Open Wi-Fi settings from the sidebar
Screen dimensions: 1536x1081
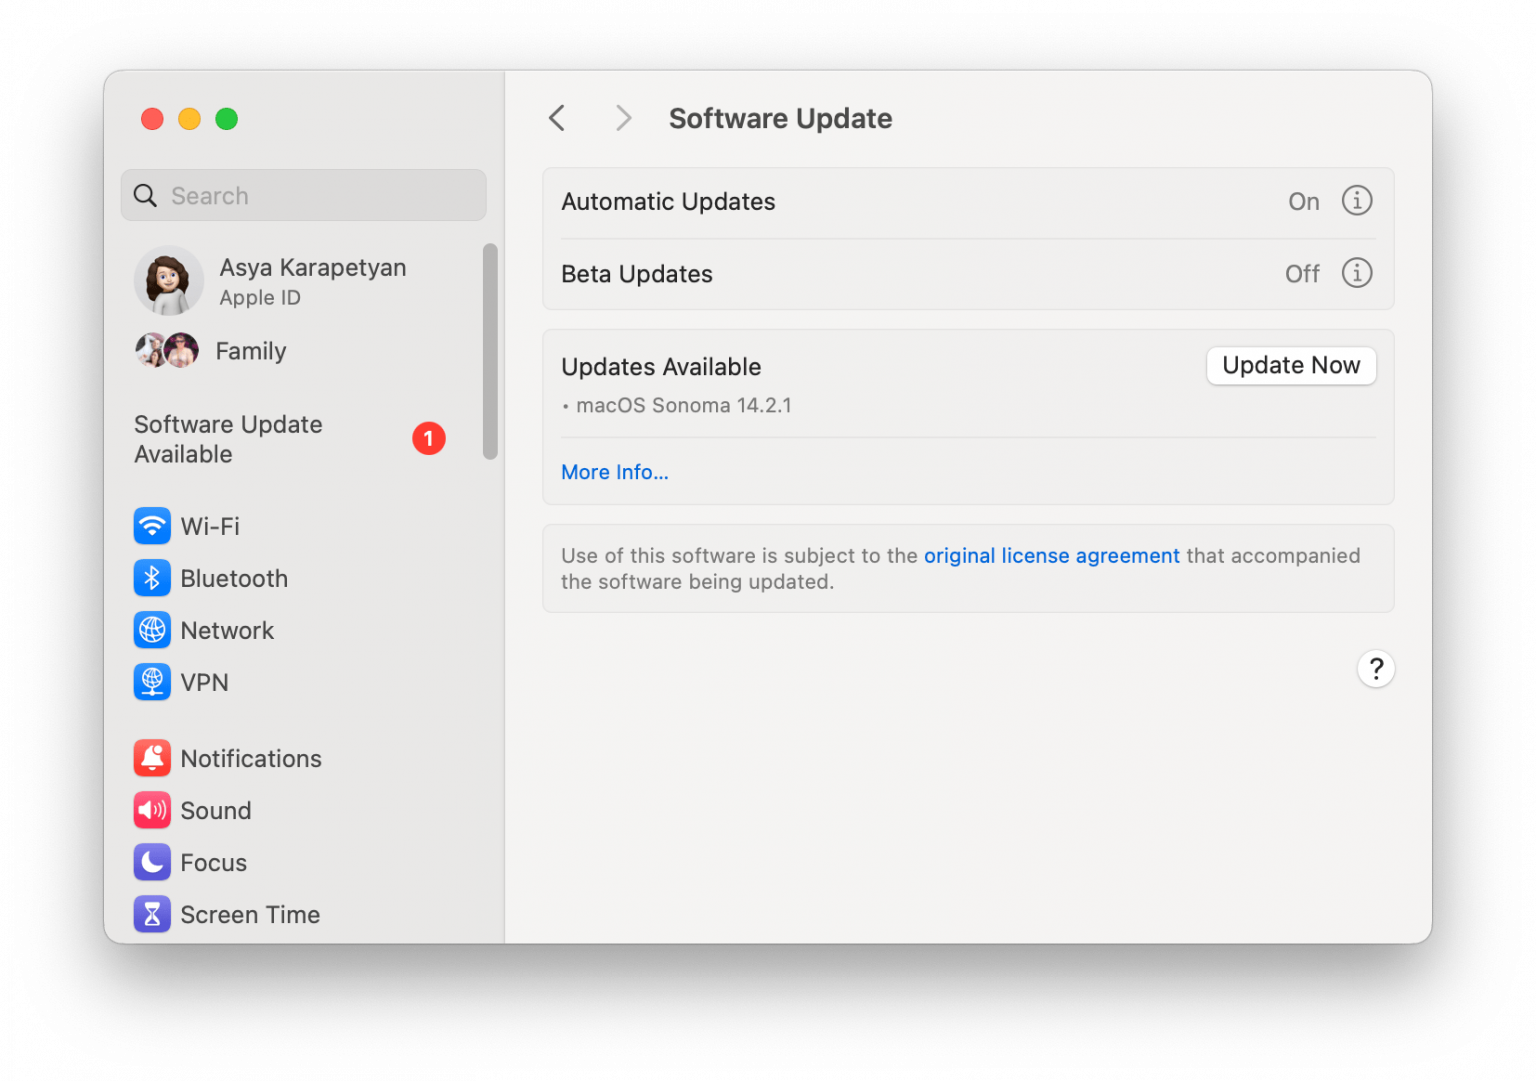tap(152, 525)
